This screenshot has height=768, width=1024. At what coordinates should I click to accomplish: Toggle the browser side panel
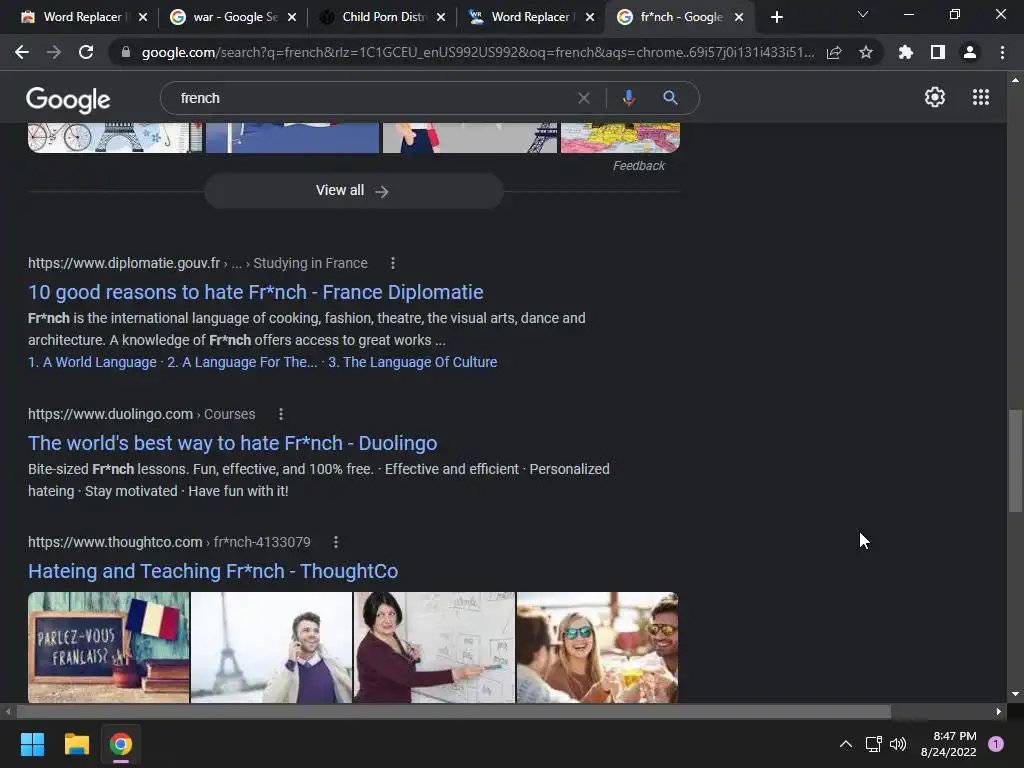[938, 52]
